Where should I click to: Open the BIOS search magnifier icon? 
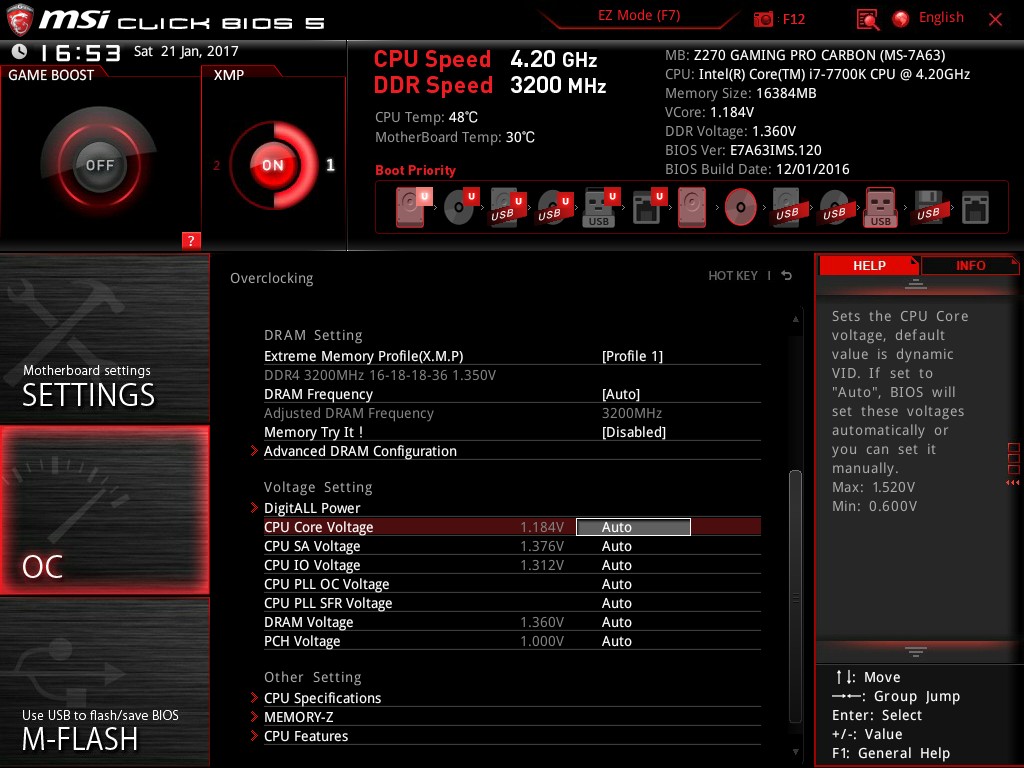tap(867, 20)
